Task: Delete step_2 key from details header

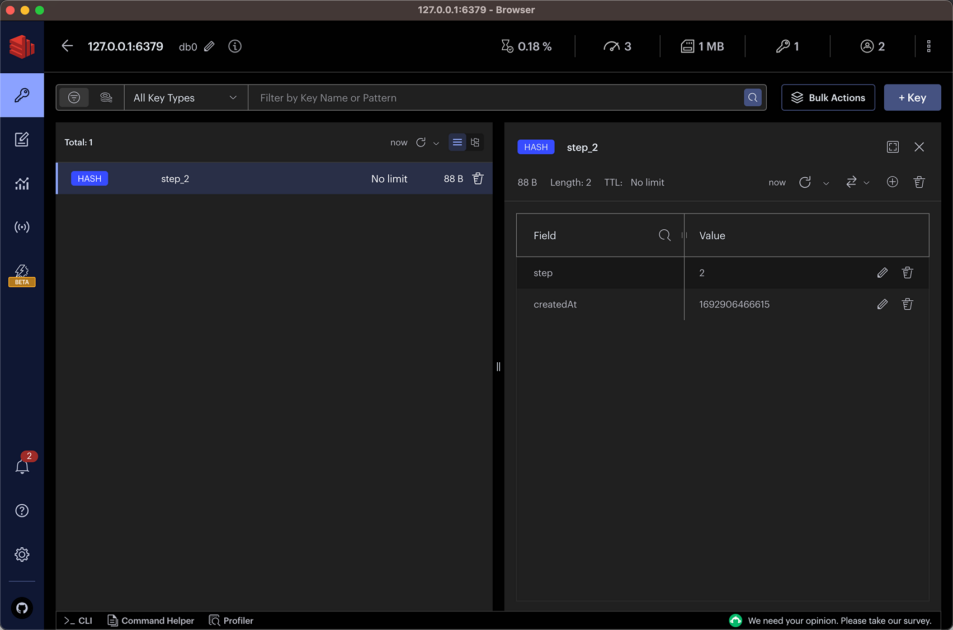Action: coord(919,182)
